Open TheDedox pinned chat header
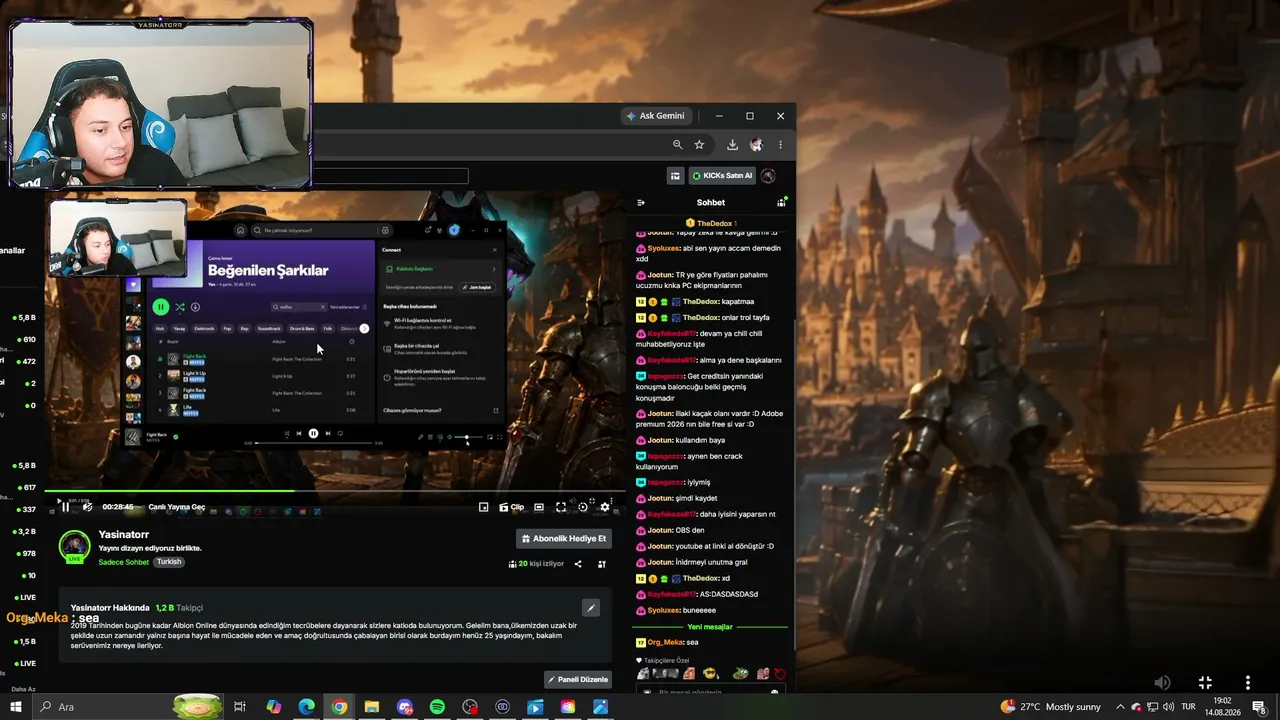The image size is (1280, 720). click(711, 223)
